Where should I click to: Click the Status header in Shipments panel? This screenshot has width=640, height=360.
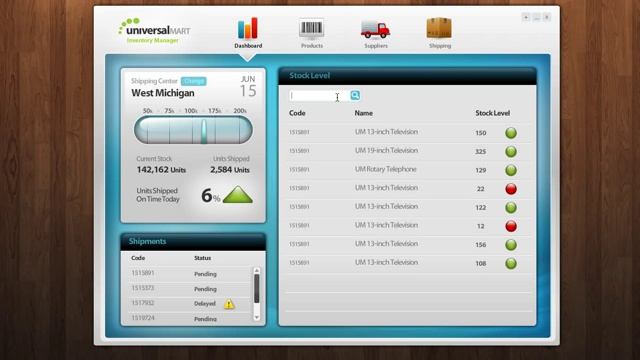pyautogui.click(x=202, y=258)
